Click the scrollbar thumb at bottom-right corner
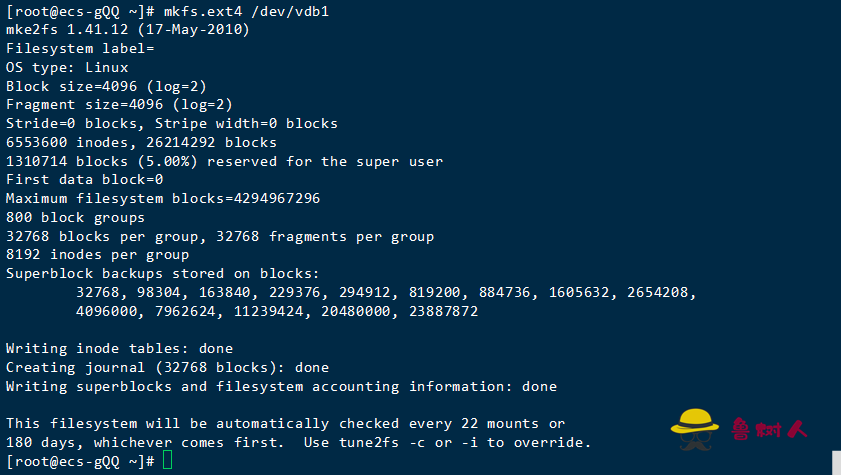 click(836, 463)
